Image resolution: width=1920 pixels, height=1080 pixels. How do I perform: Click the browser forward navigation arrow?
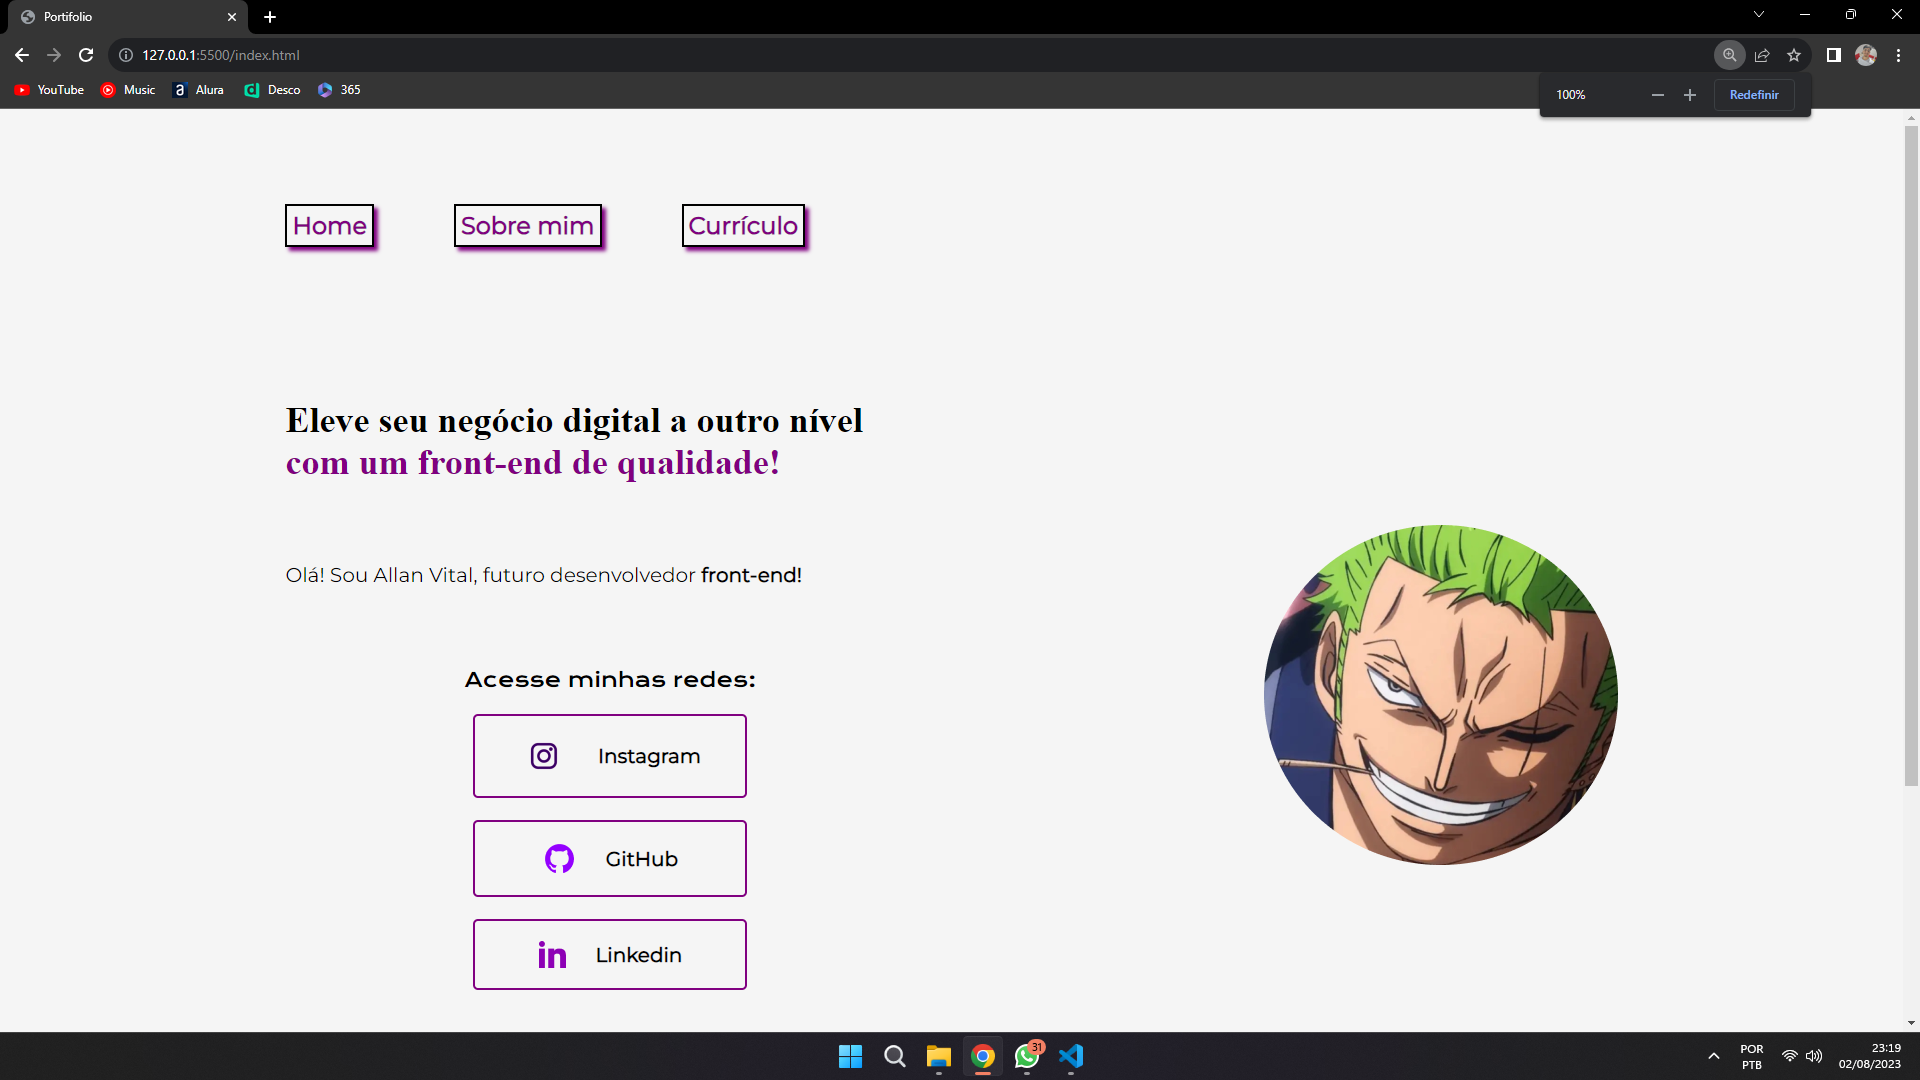[54, 55]
